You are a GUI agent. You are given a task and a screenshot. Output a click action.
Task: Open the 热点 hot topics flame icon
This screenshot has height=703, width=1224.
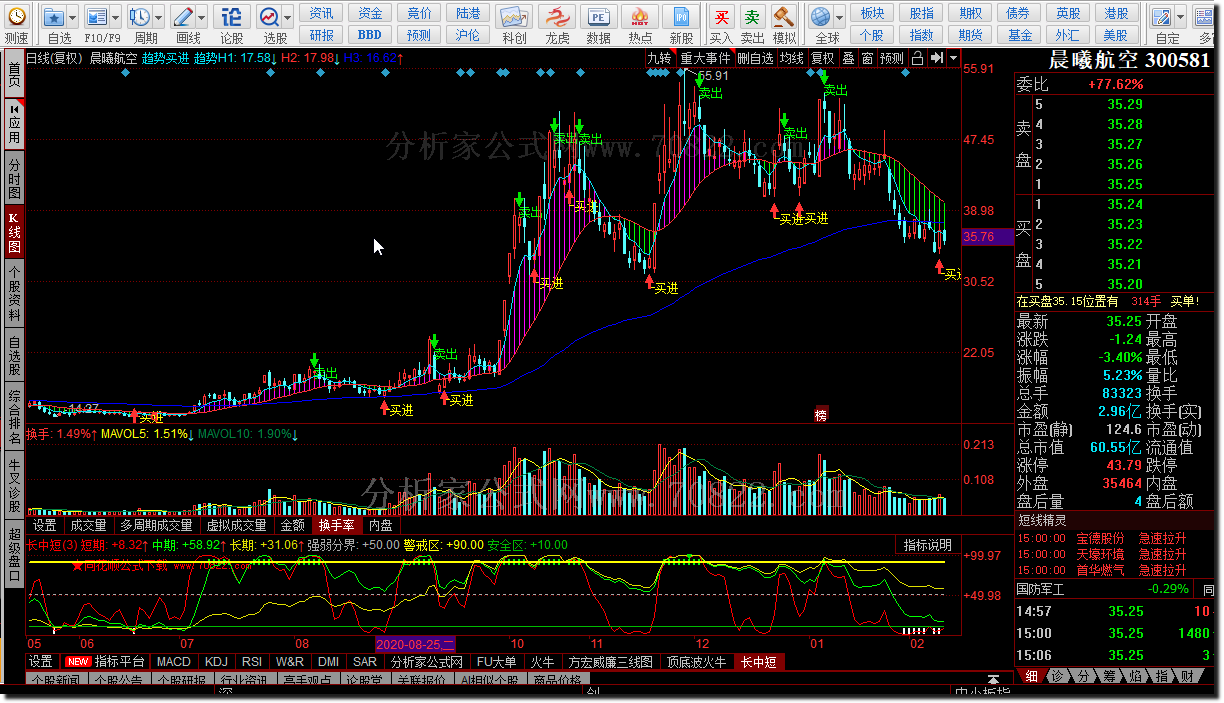[x=640, y=18]
